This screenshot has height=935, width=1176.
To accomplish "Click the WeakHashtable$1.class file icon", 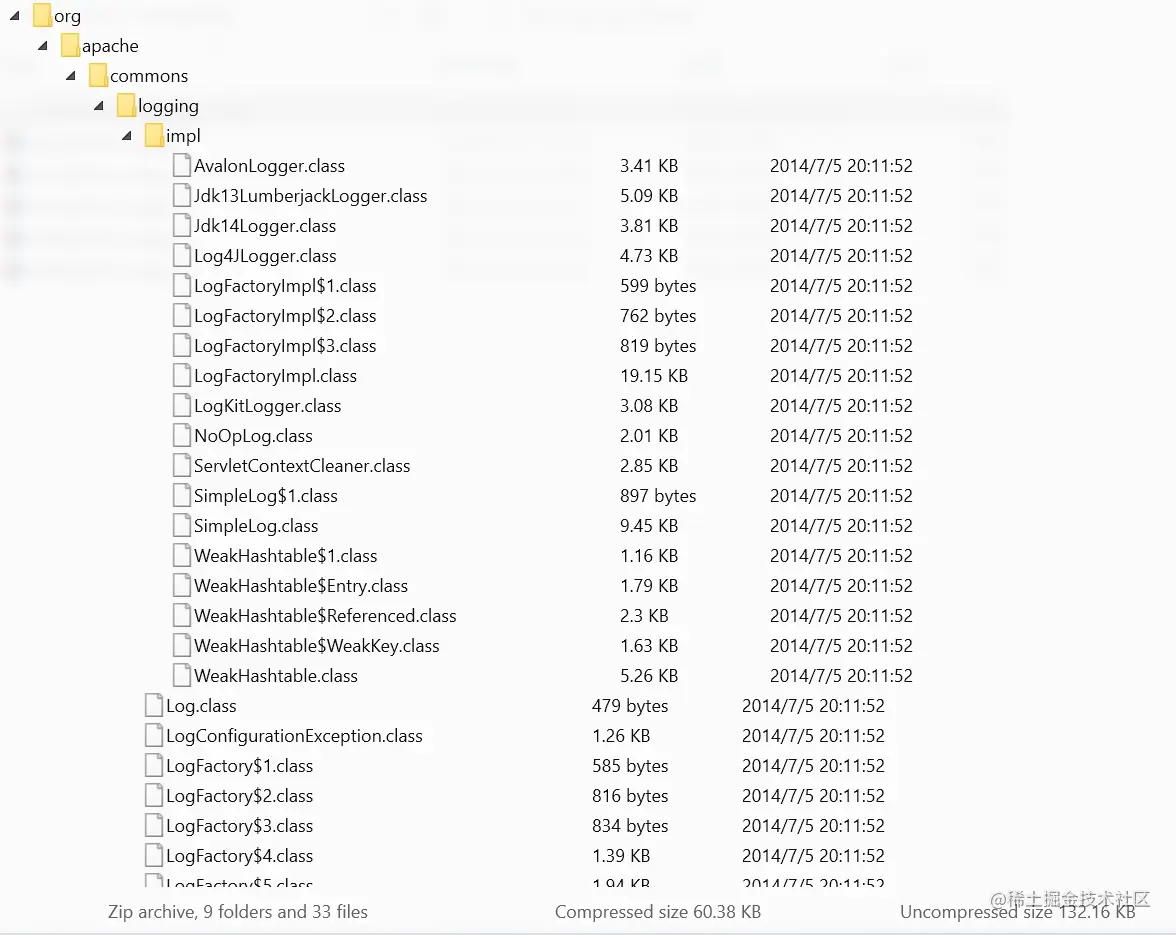I will coord(182,556).
